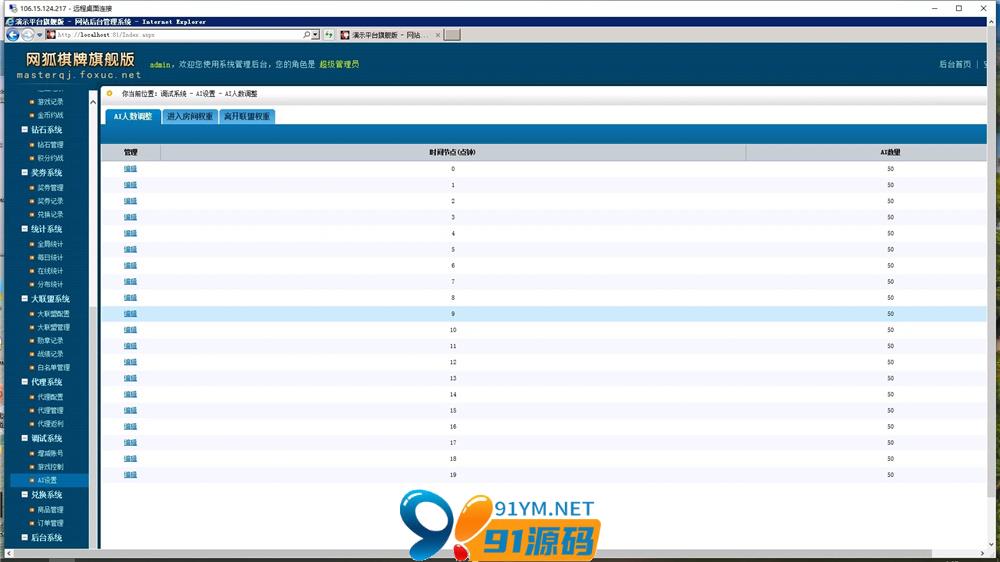Open 游戏记录 in the sidebar

coord(50,102)
